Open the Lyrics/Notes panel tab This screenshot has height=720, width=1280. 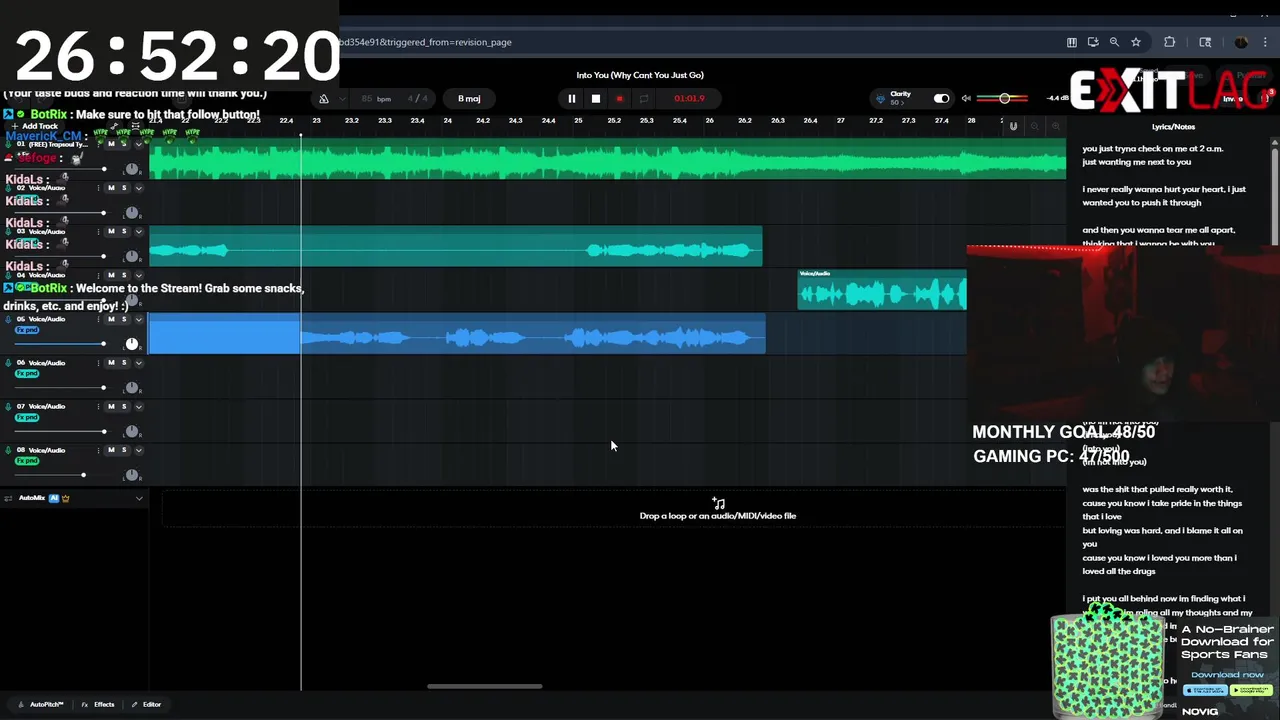pos(1173,127)
